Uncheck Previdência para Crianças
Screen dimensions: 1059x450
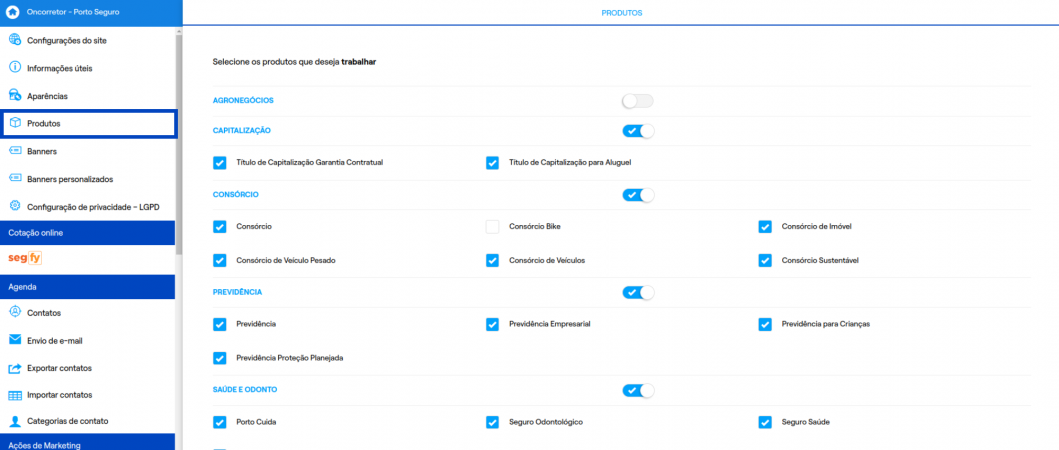click(x=765, y=324)
